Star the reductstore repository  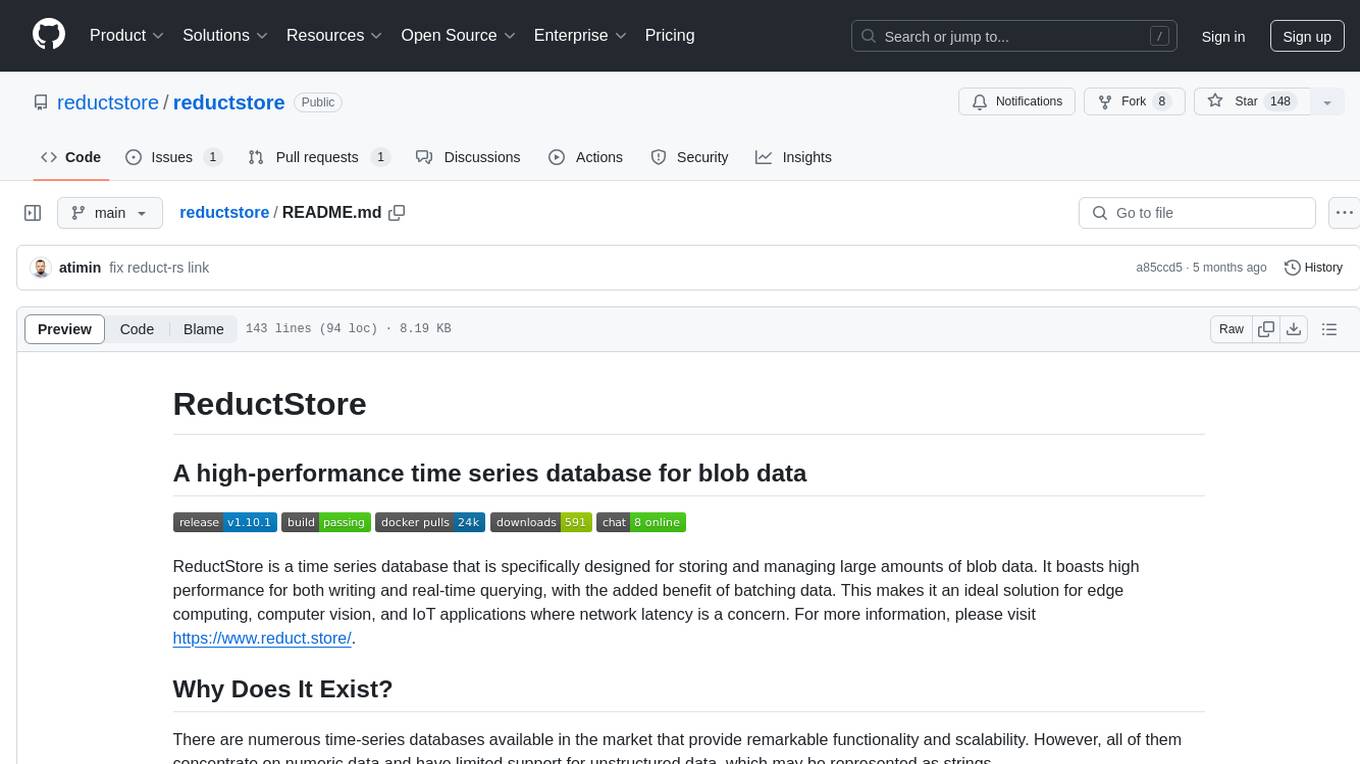[1252, 101]
